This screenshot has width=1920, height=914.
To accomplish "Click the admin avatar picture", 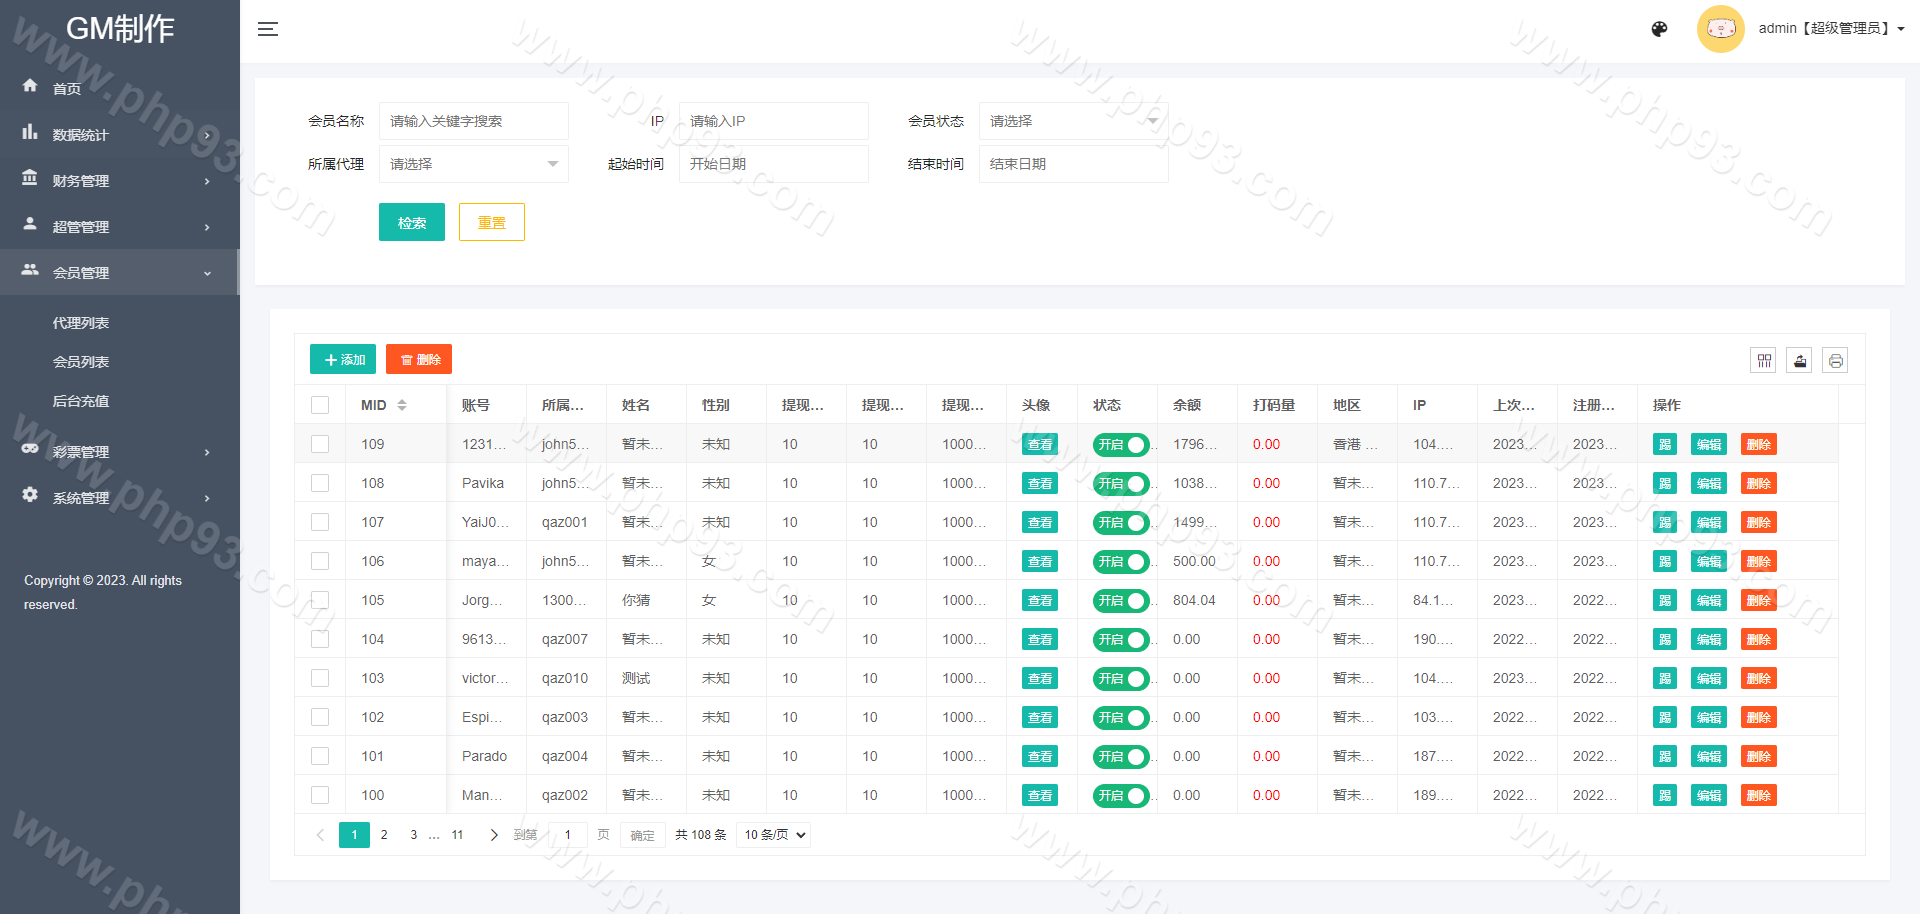I will 1720,29.
